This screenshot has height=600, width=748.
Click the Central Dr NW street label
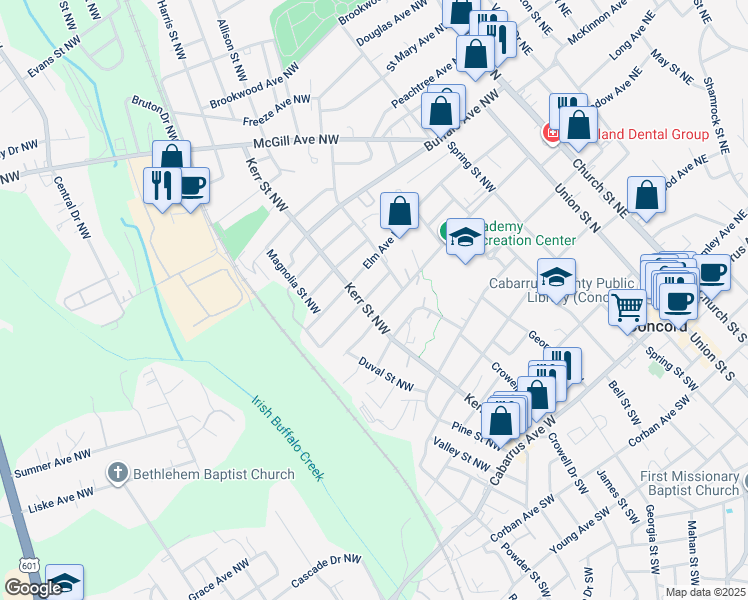(72, 207)
